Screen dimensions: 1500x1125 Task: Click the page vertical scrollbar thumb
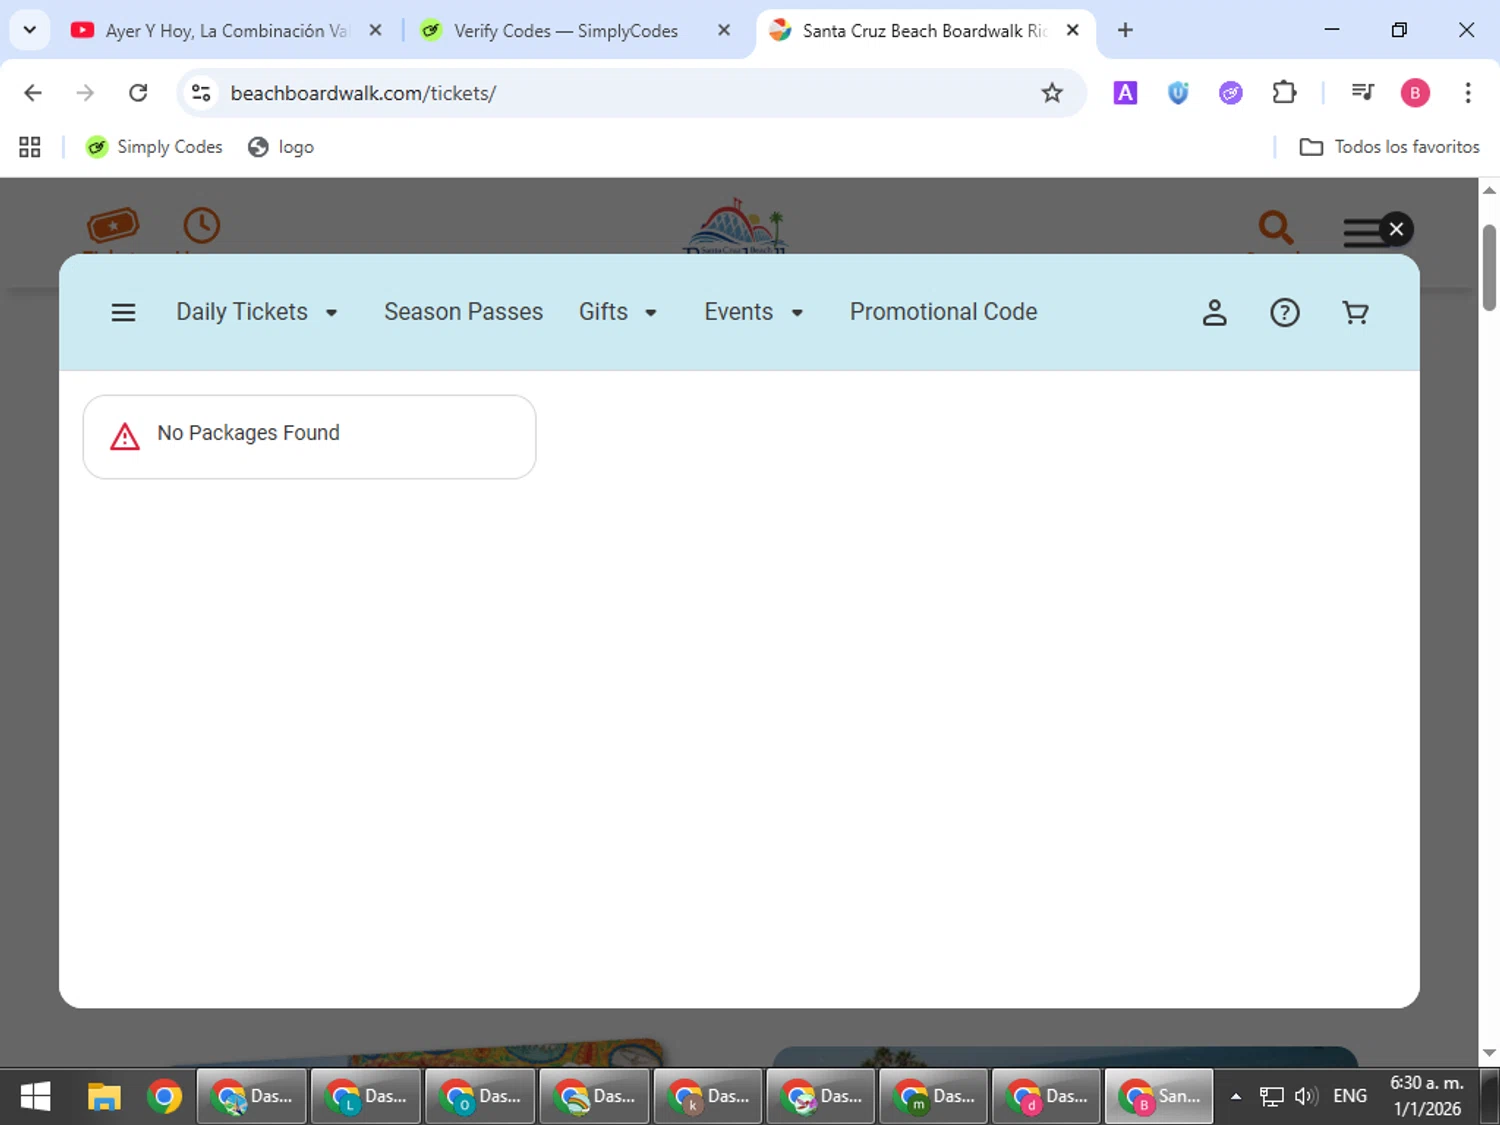[1489, 268]
